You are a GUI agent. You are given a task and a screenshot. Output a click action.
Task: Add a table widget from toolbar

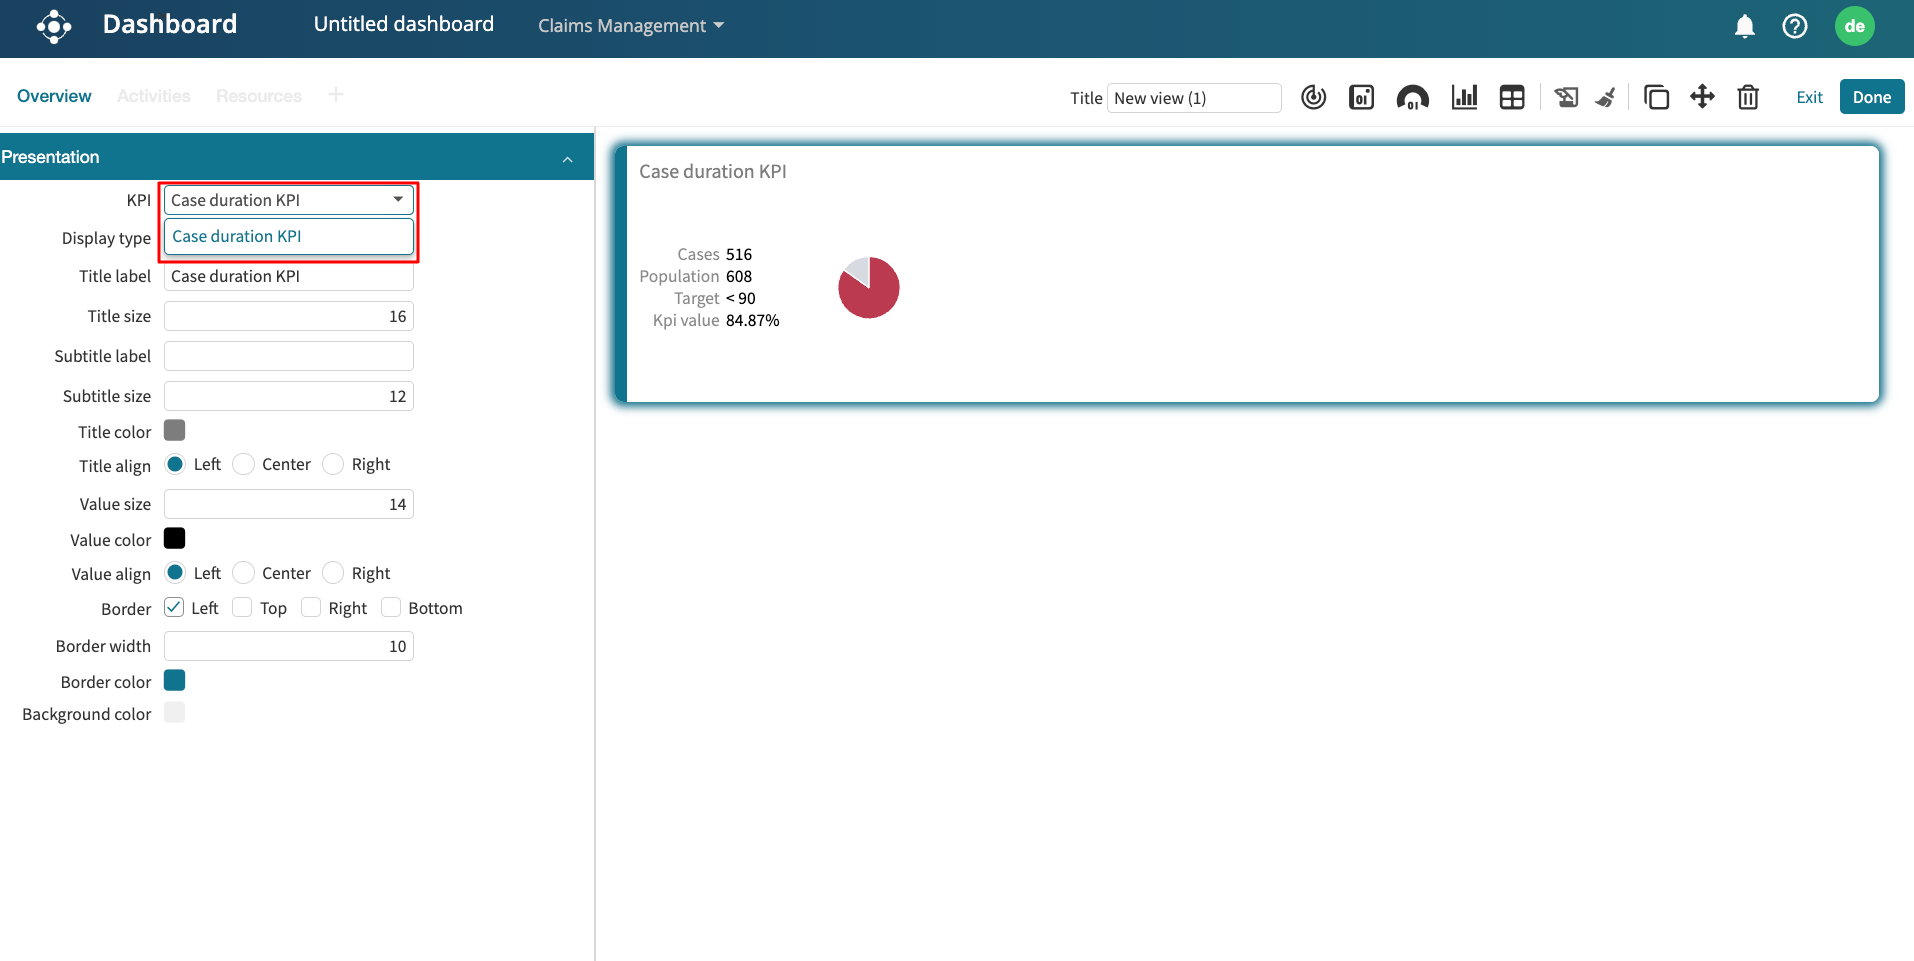click(x=1512, y=97)
